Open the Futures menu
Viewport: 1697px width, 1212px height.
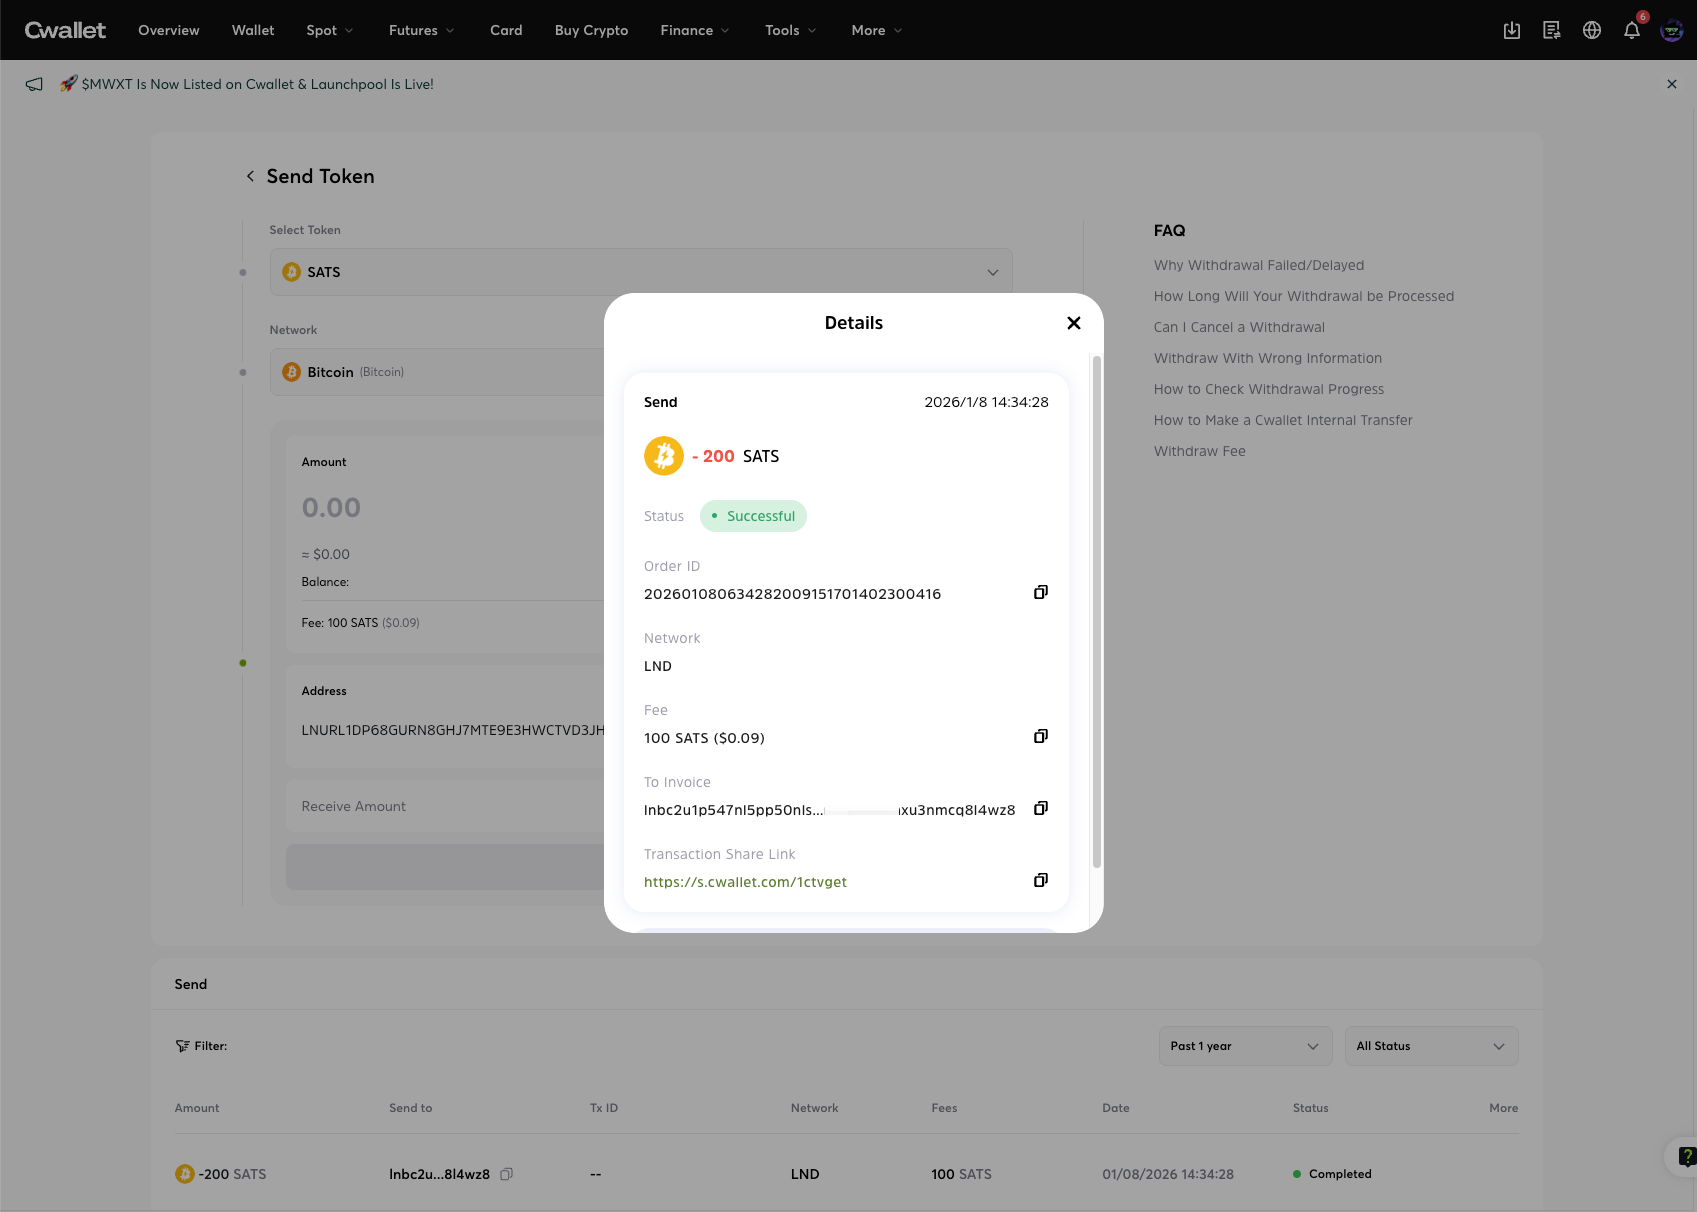pyautogui.click(x=421, y=31)
